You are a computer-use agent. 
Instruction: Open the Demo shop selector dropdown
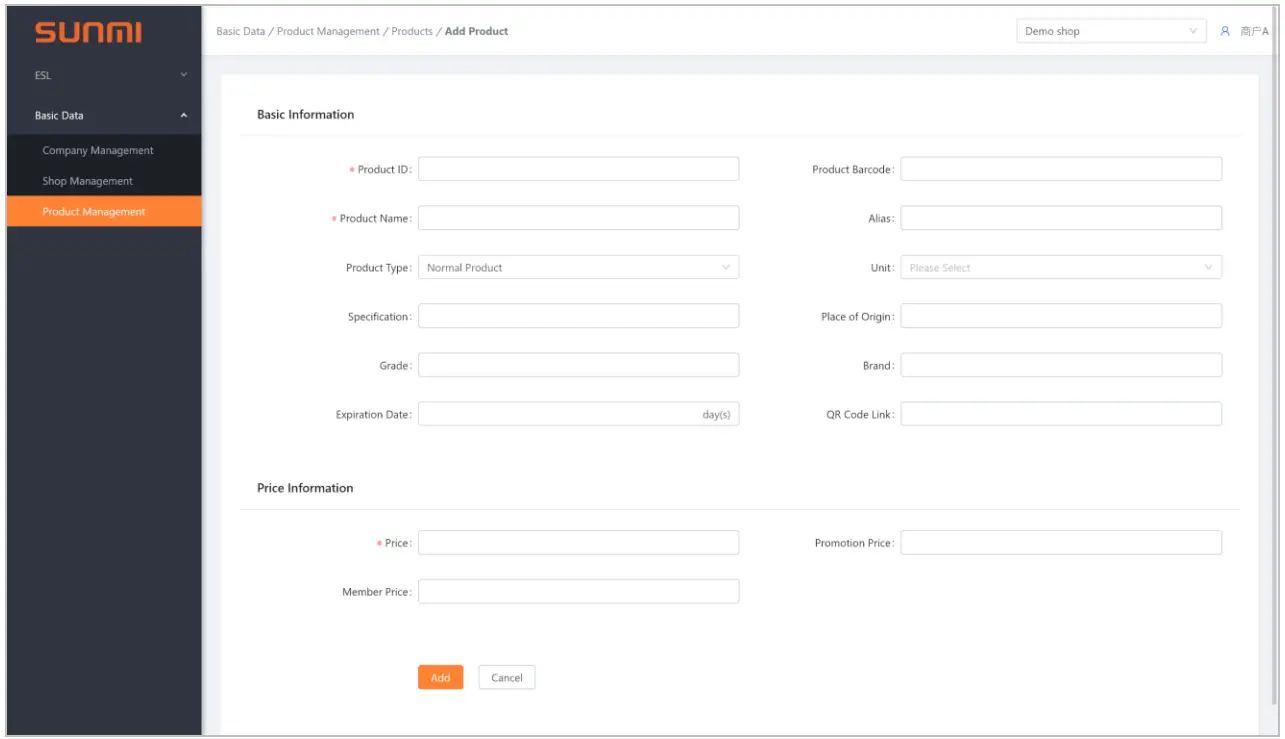[x=1110, y=31]
